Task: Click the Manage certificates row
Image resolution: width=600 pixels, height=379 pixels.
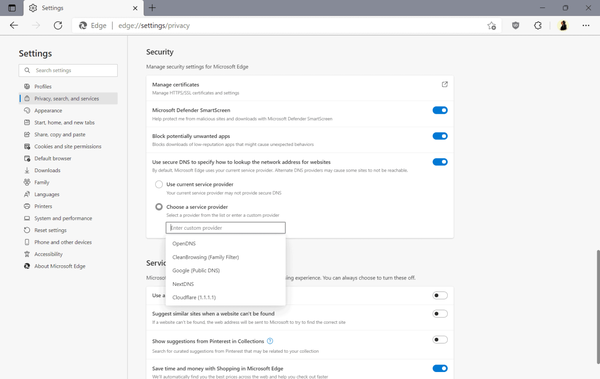Action: point(300,88)
